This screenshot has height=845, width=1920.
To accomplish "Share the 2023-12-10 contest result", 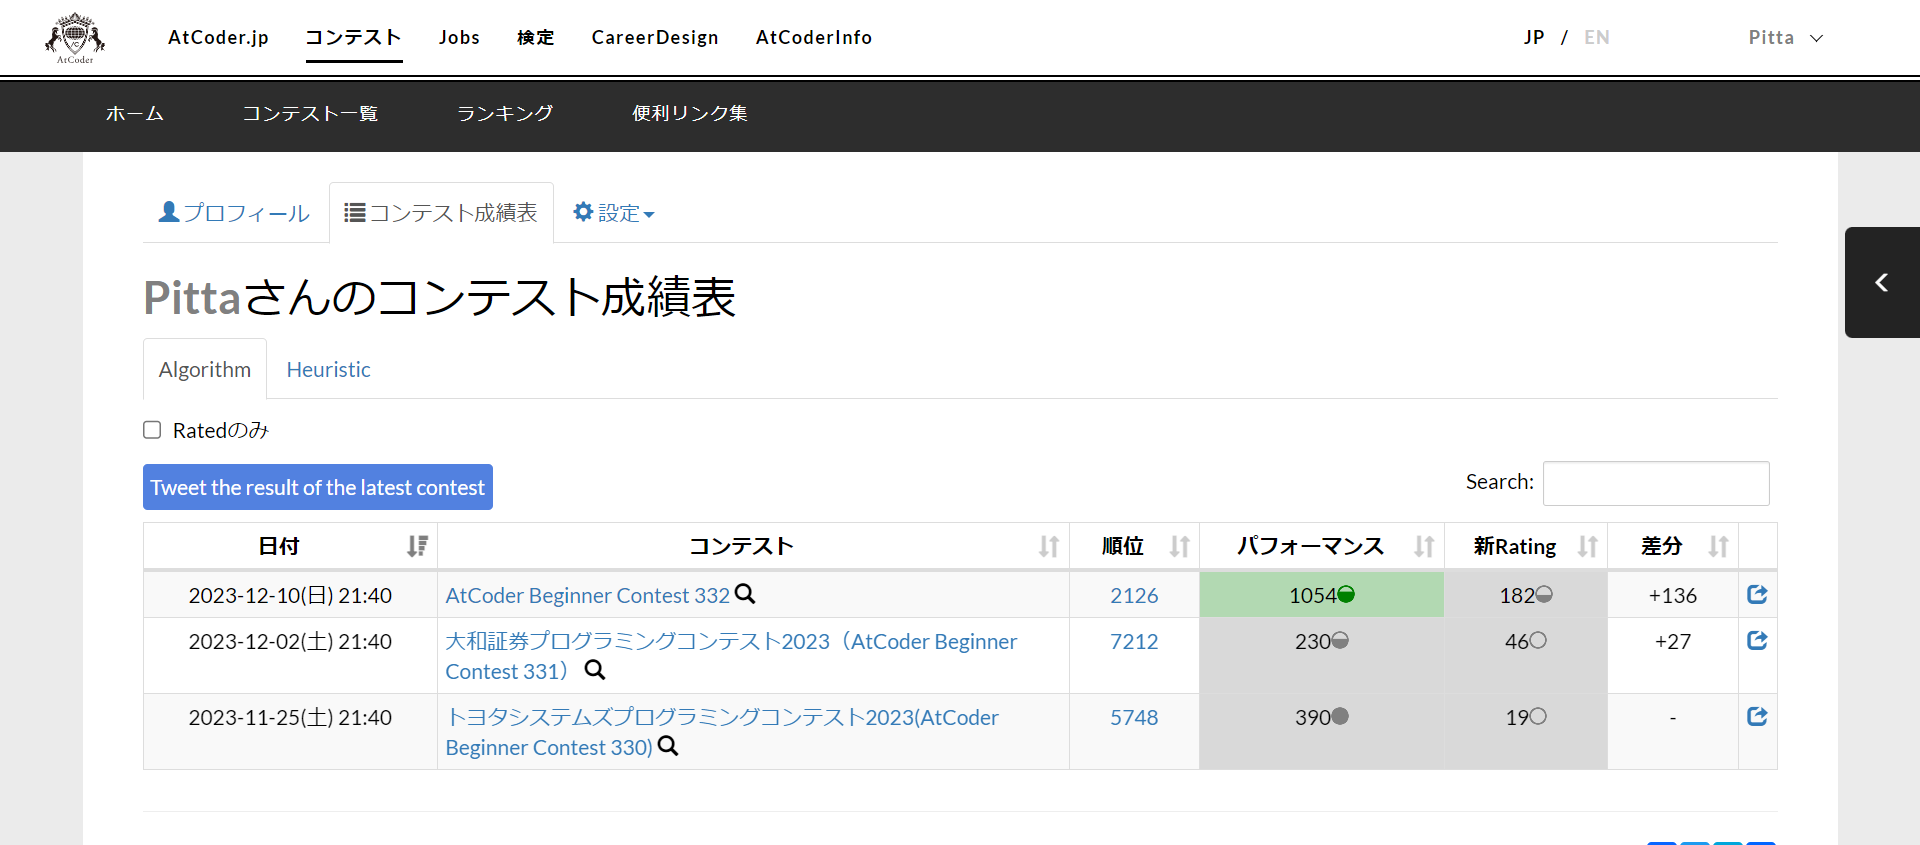I will click(x=1757, y=594).
